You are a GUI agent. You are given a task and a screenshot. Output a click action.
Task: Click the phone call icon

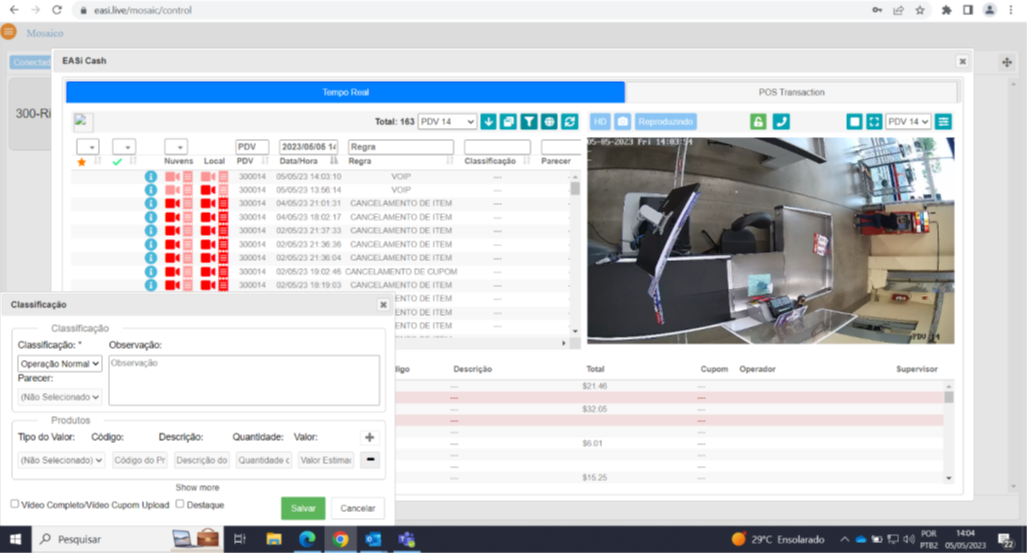click(781, 122)
